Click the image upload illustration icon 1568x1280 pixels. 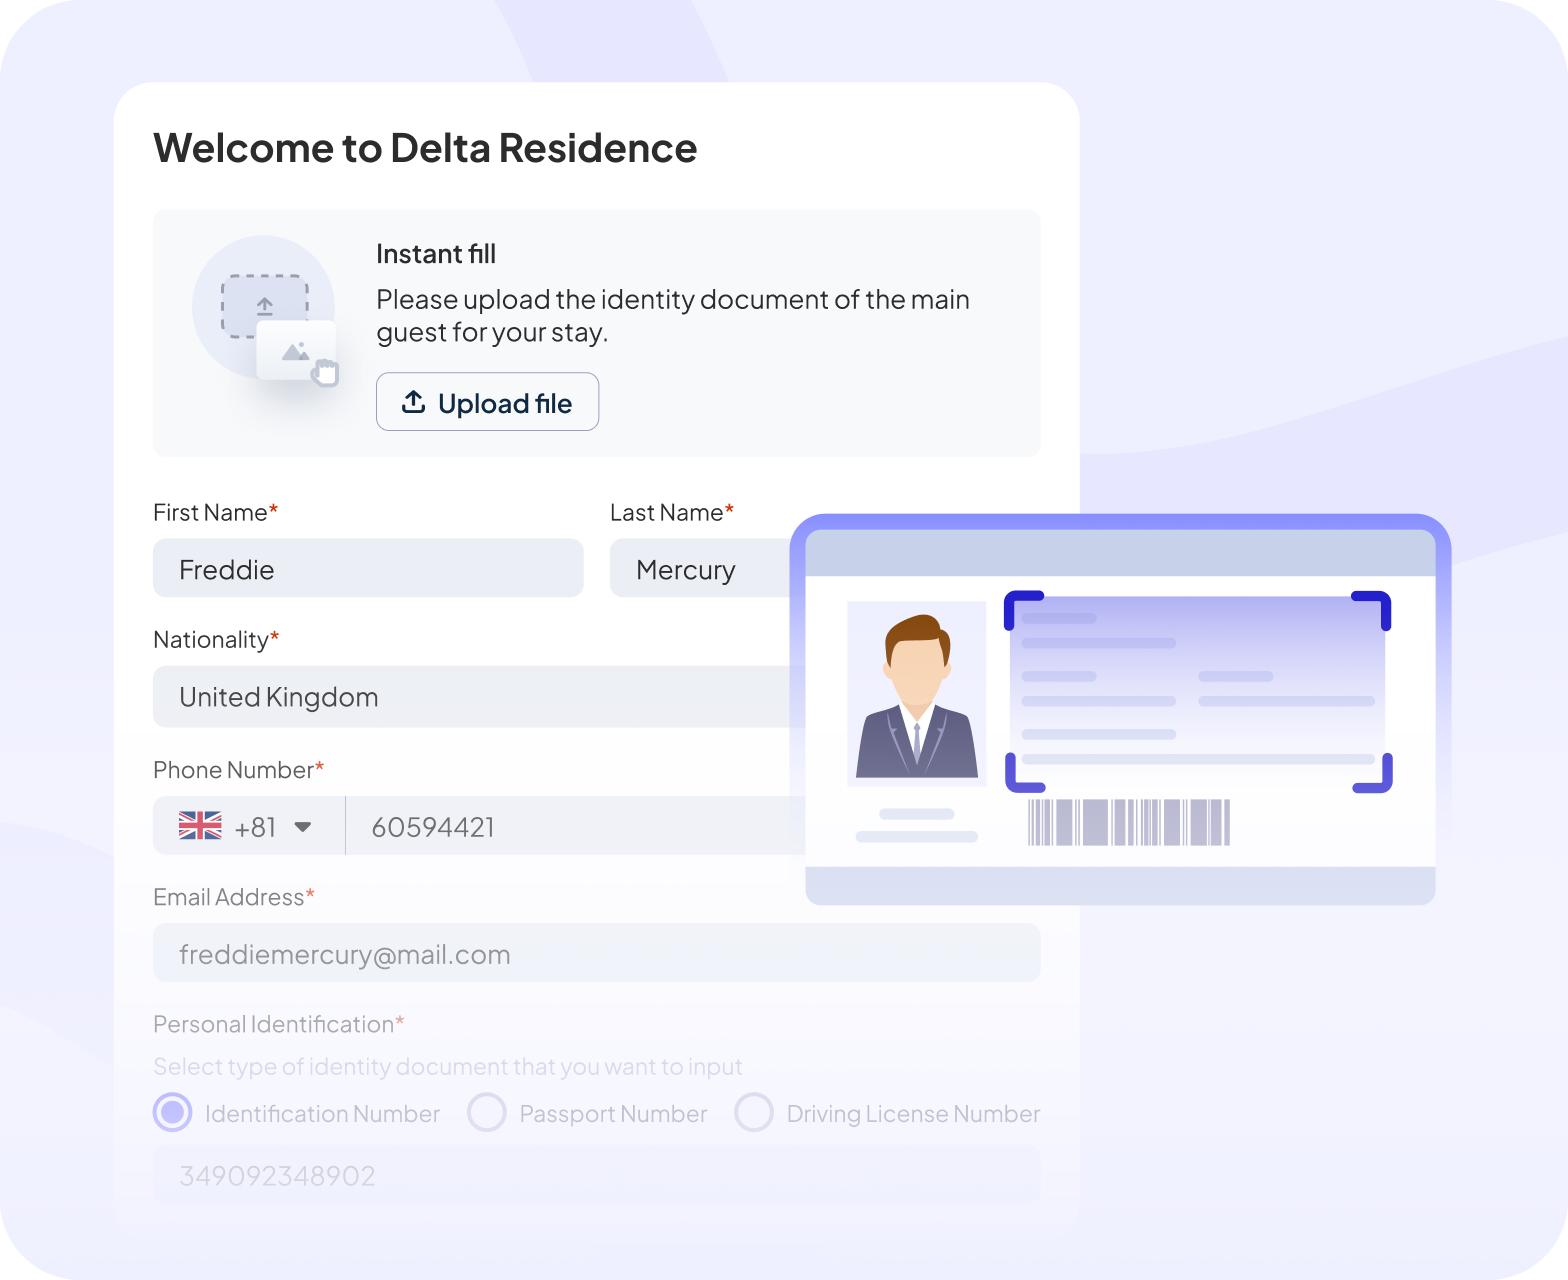click(265, 309)
